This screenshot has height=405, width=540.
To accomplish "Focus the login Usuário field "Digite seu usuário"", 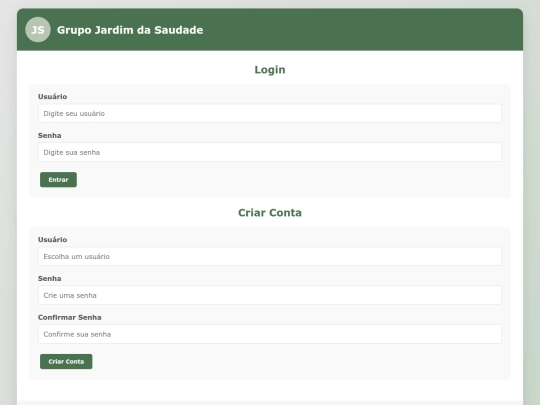I will 270,113.
